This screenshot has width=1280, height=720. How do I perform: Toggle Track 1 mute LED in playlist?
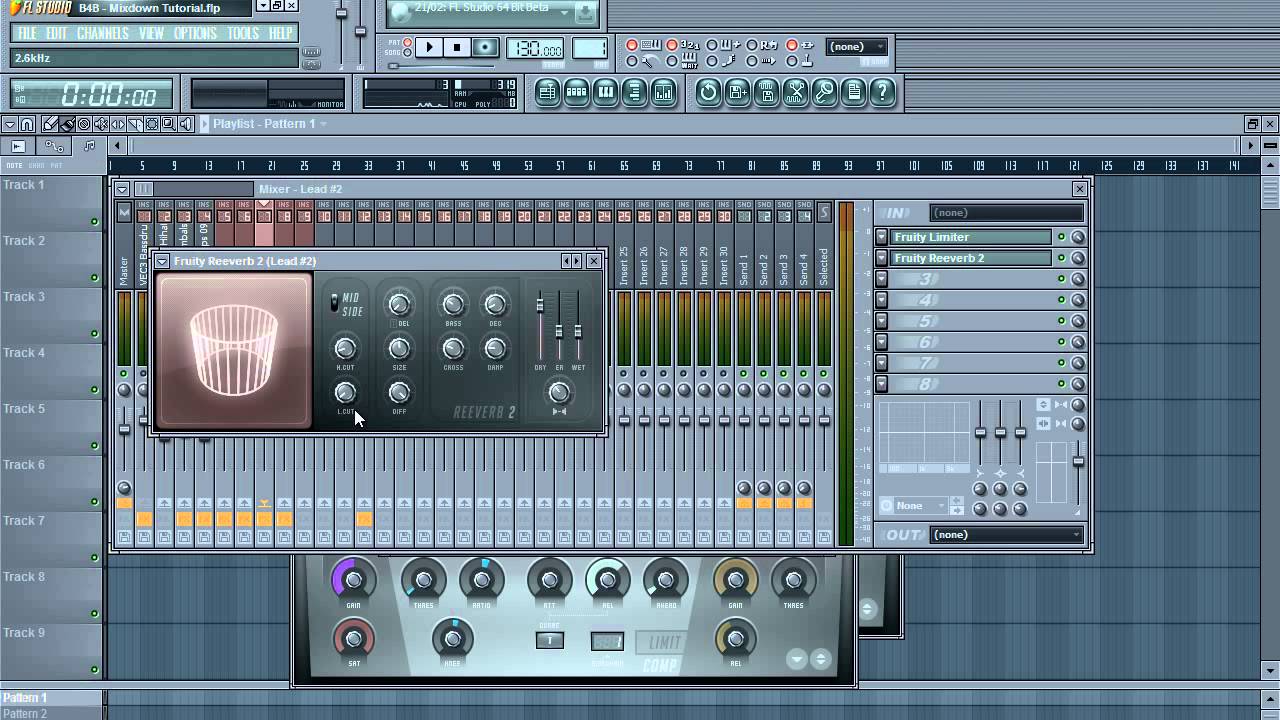point(95,222)
